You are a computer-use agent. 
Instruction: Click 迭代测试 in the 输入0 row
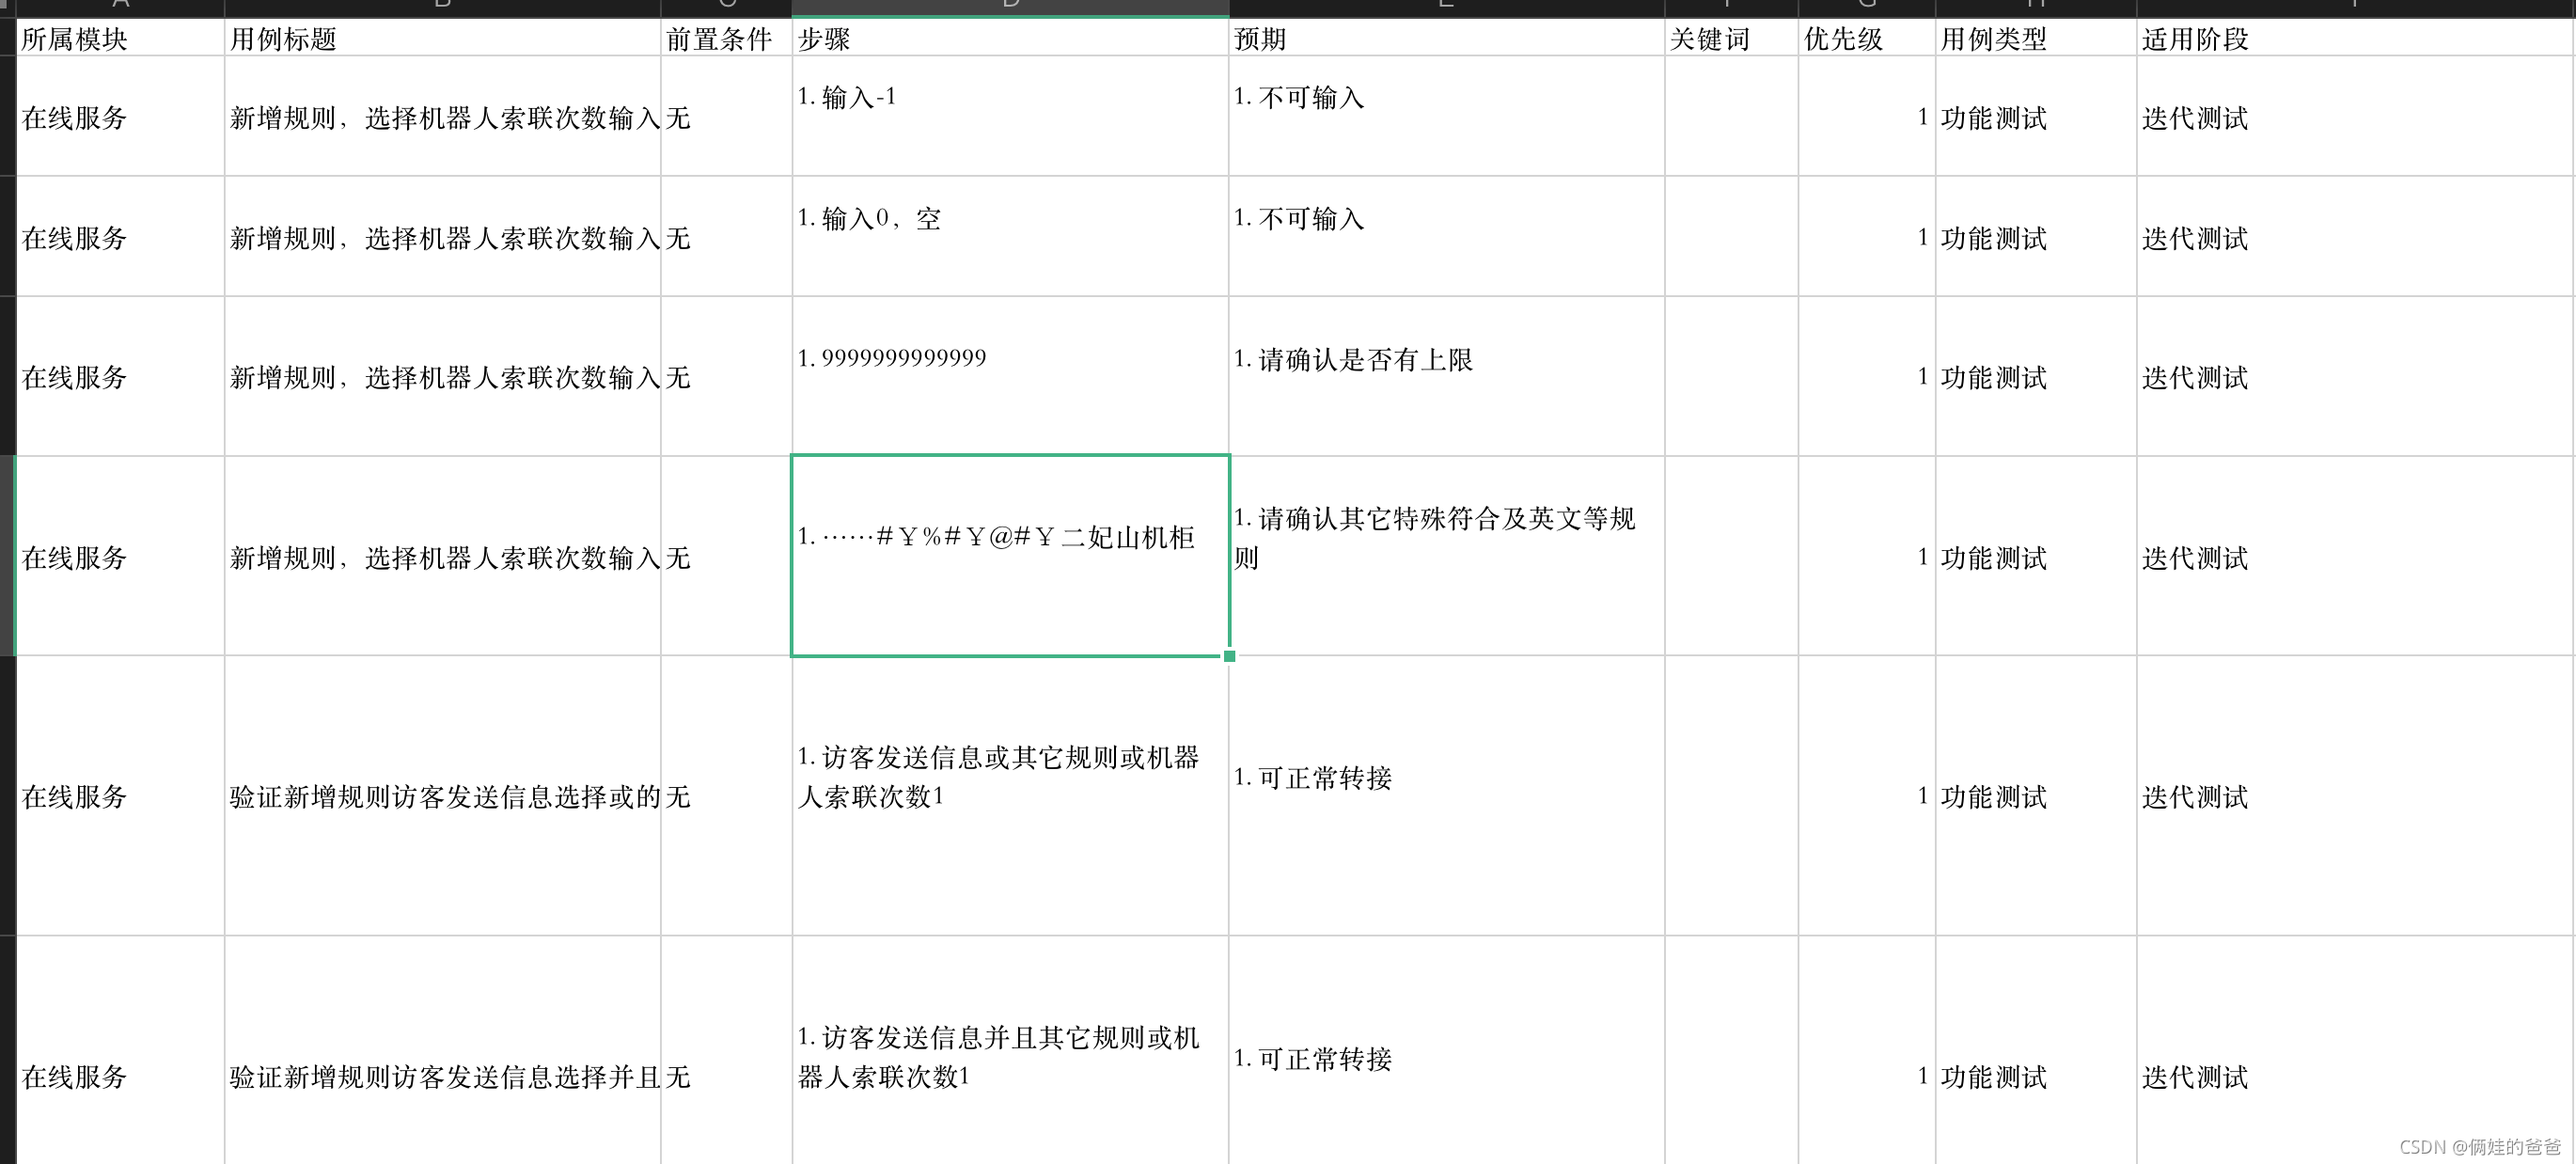(x=2356, y=236)
